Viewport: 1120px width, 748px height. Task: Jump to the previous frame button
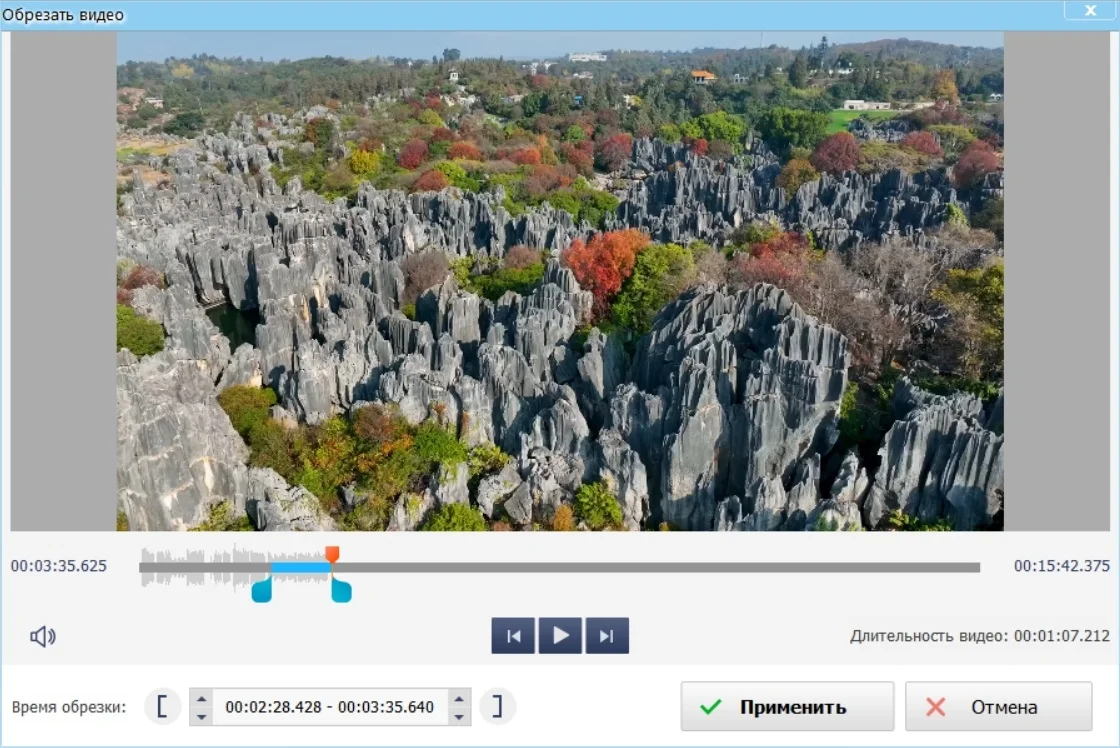tap(513, 636)
